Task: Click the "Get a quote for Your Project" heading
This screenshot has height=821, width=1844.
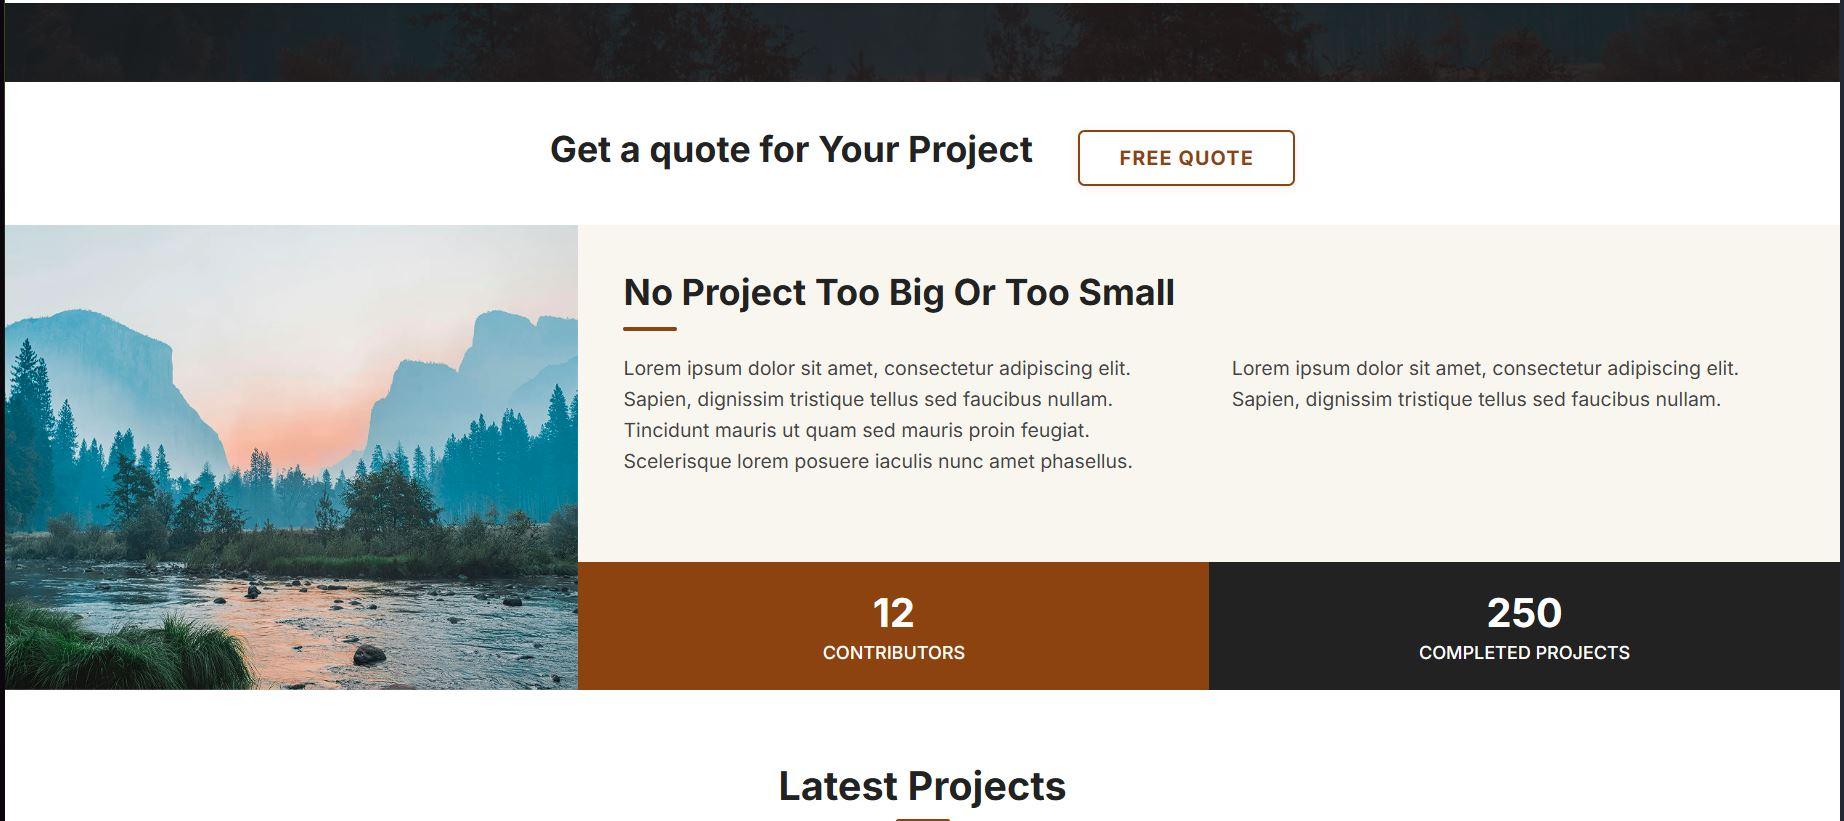Action: tap(790, 150)
